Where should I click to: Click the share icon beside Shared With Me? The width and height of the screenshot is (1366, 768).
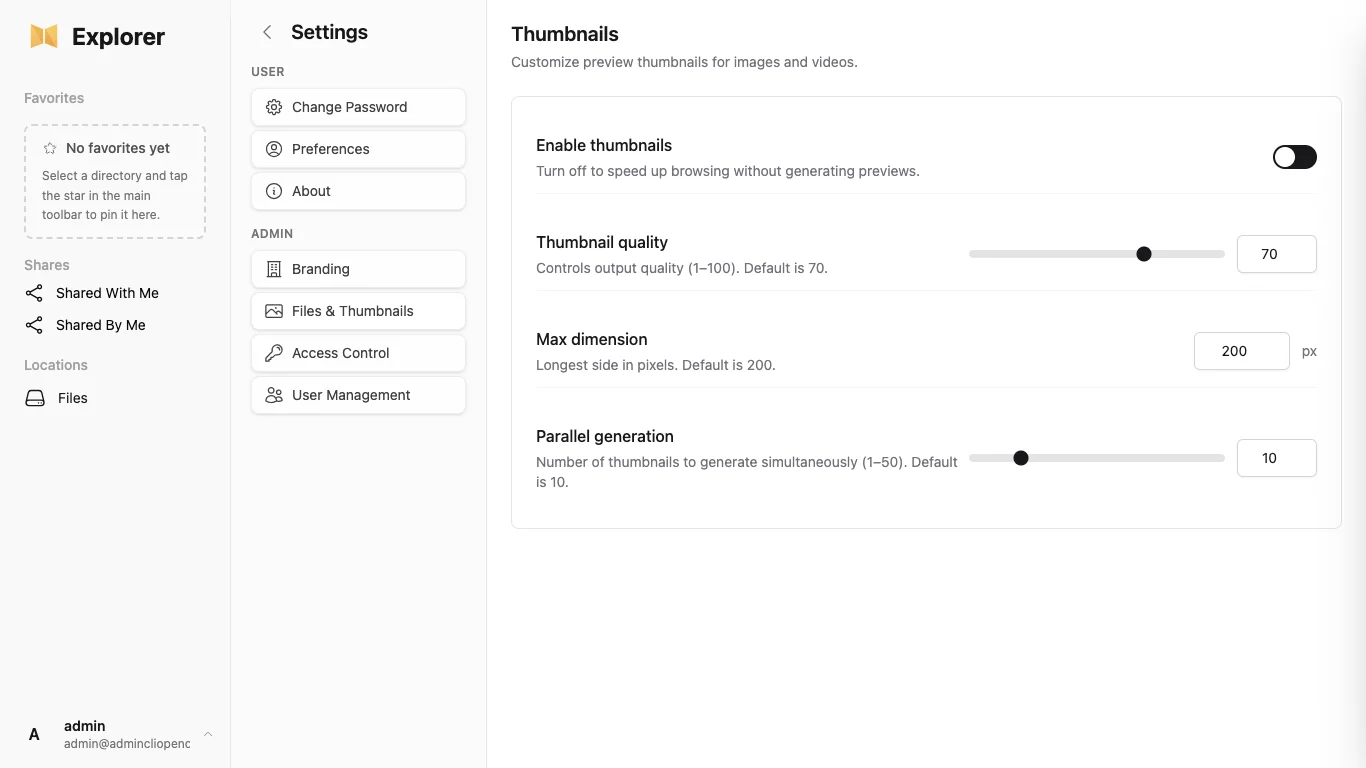pos(34,293)
